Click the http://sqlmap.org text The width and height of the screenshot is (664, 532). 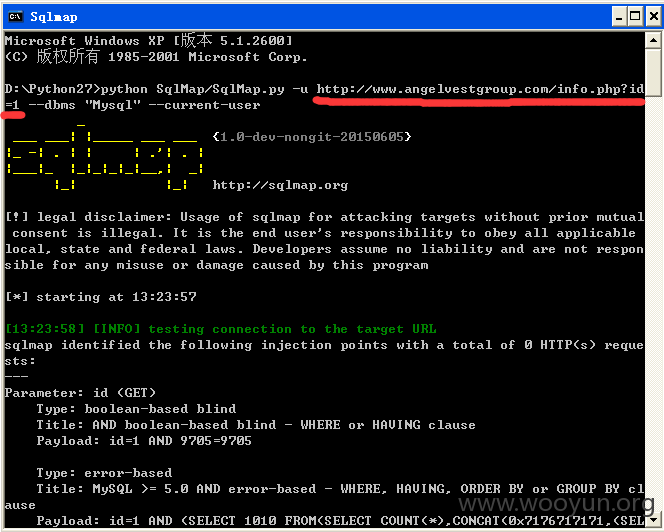tap(280, 185)
